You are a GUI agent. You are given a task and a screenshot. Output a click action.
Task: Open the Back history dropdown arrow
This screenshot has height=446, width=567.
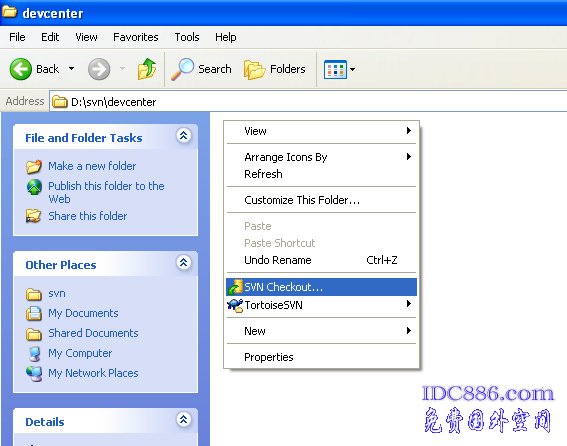72,68
